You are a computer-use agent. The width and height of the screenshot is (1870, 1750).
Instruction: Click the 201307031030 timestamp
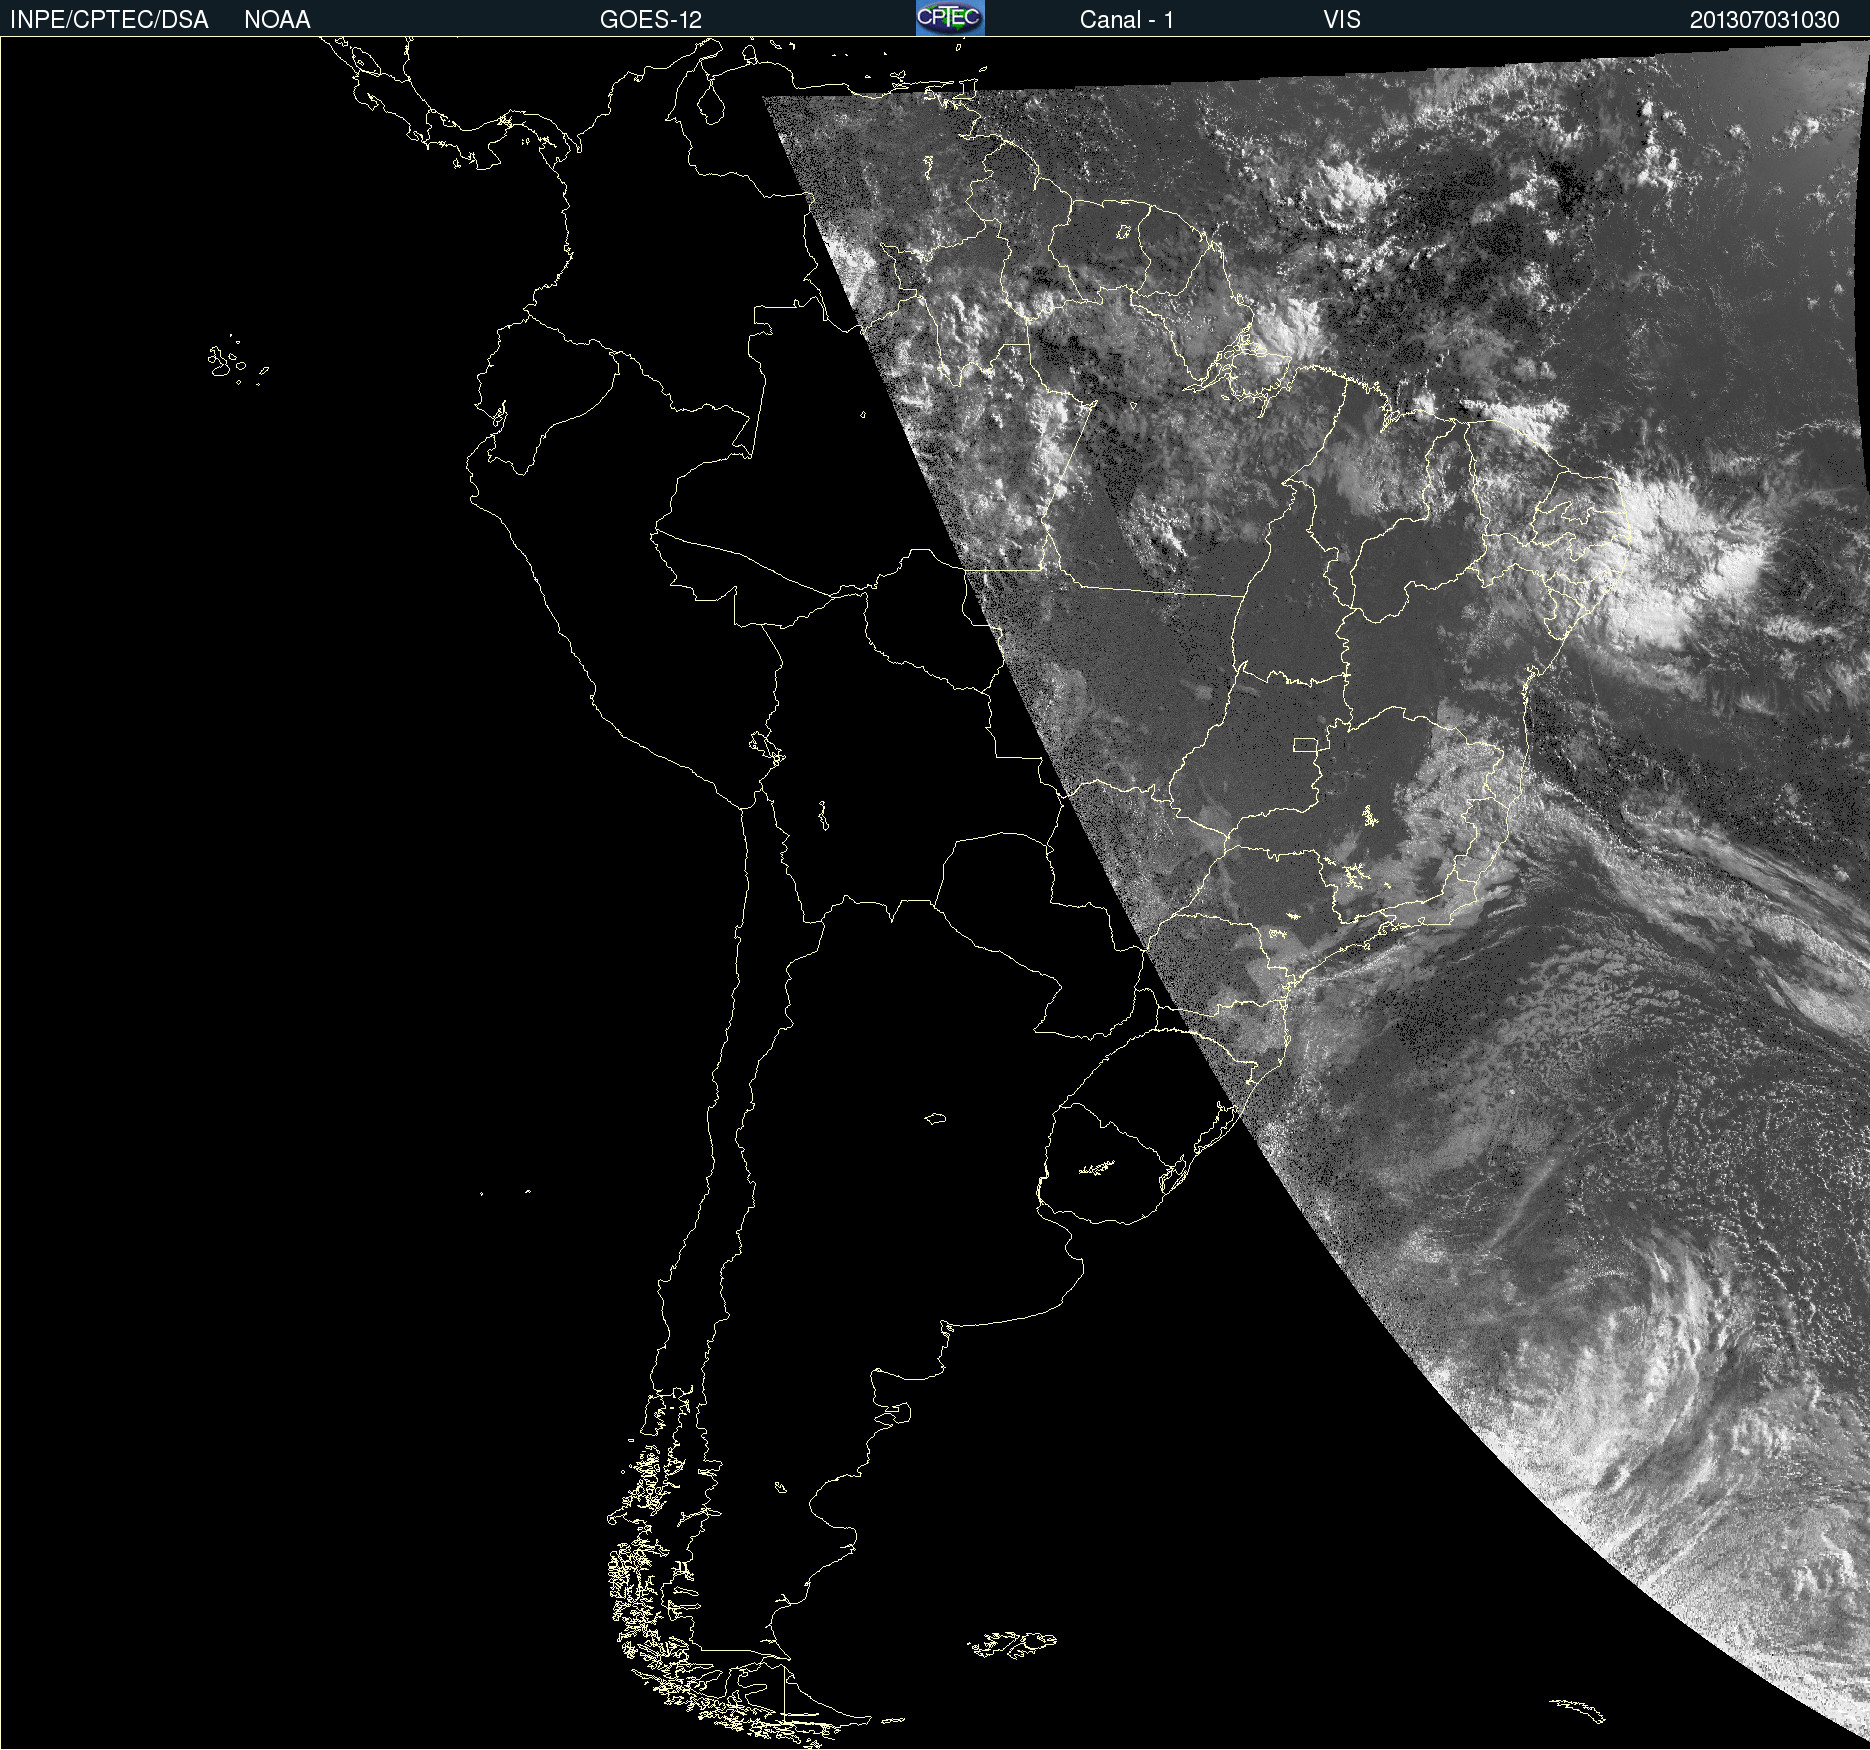pyautogui.click(x=1764, y=20)
